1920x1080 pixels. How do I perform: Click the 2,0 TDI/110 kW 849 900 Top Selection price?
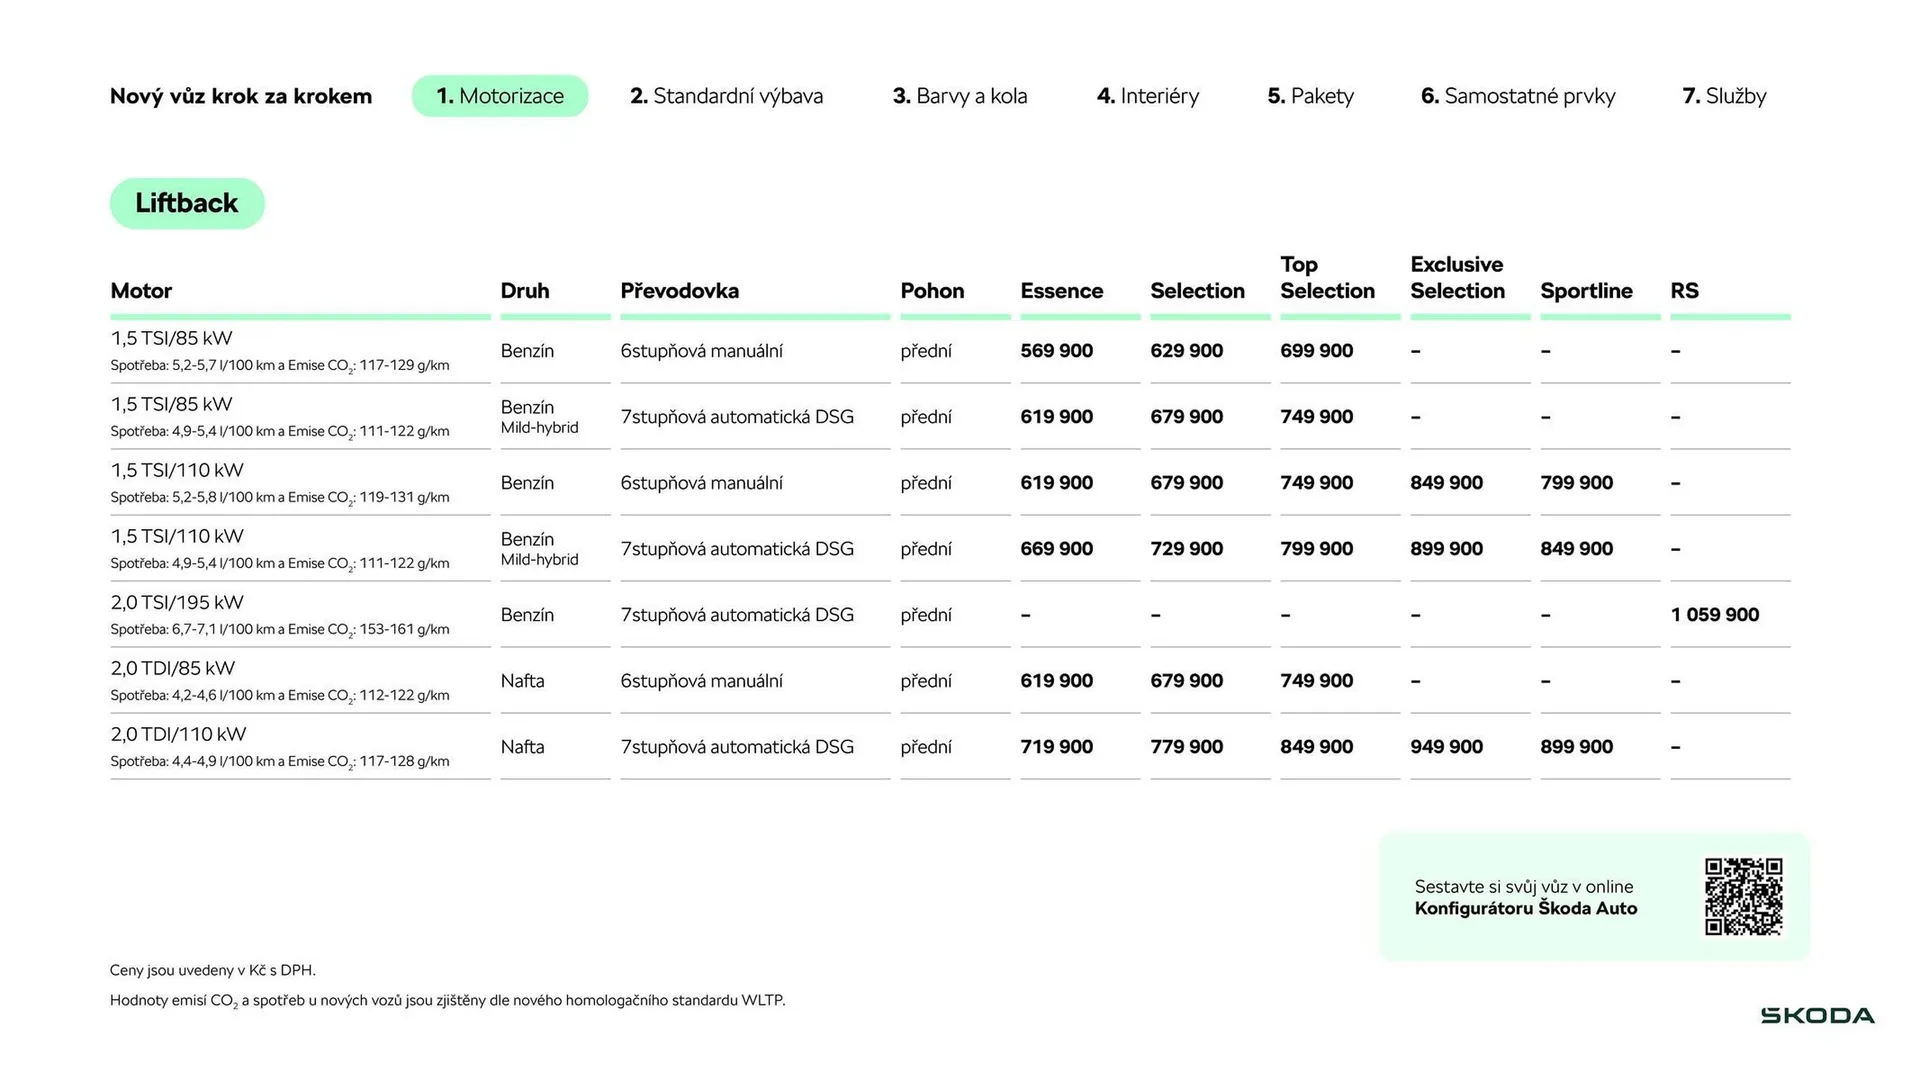1317,747
